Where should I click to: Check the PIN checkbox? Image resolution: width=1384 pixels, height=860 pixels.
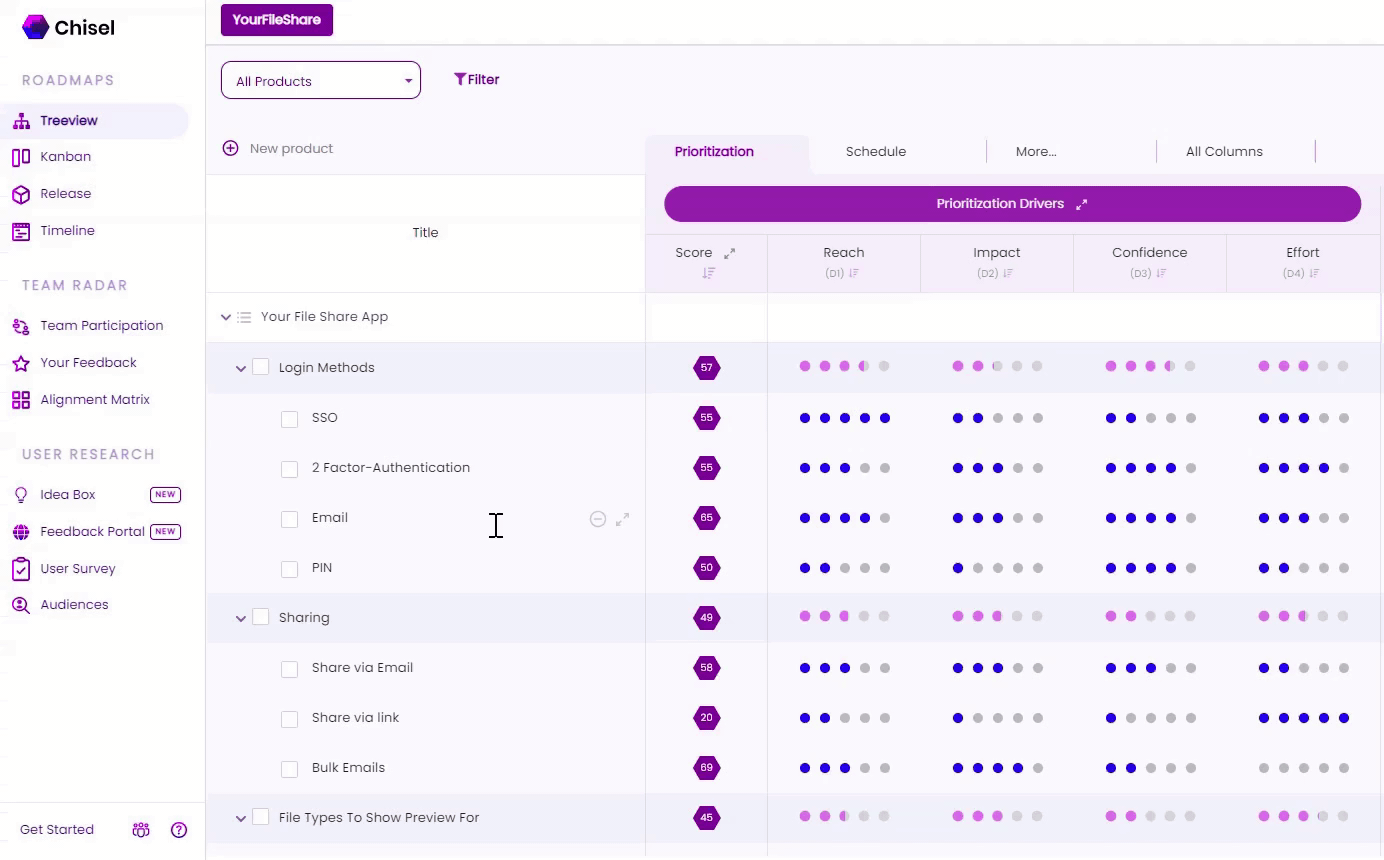[290, 569]
